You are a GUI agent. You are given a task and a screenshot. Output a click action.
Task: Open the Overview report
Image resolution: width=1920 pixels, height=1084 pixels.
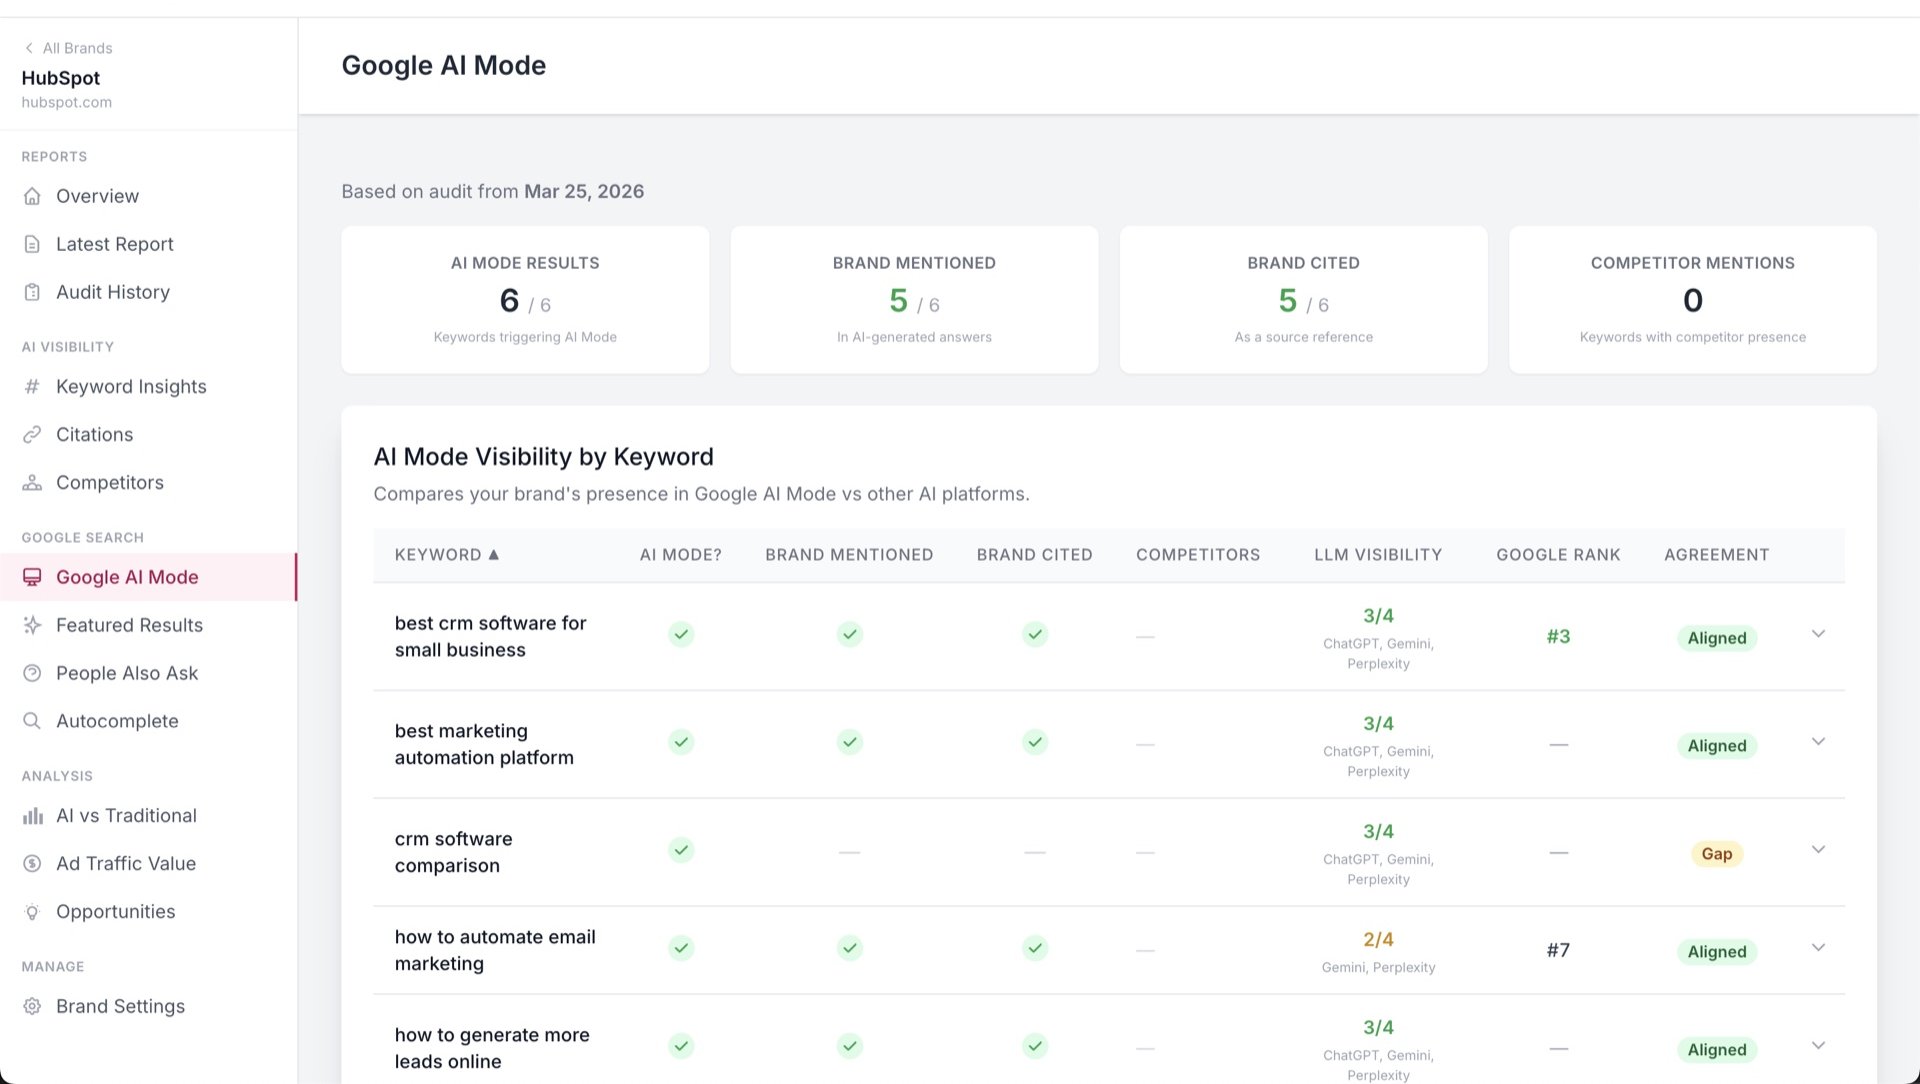tap(148, 196)
